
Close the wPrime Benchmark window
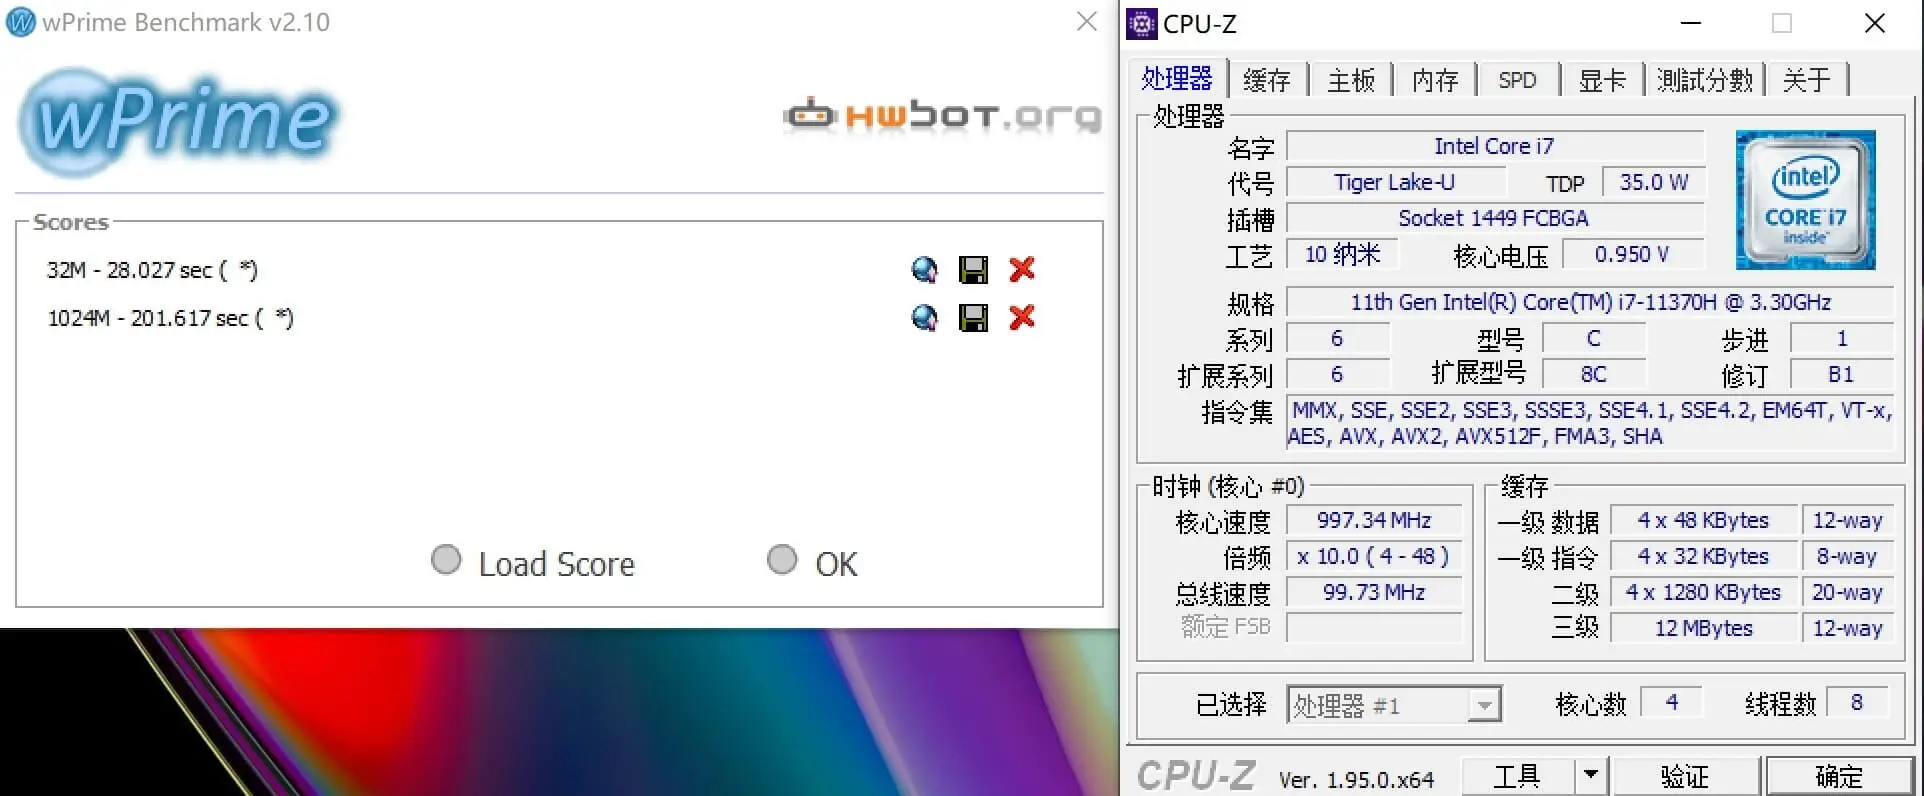click(1087, 21)
